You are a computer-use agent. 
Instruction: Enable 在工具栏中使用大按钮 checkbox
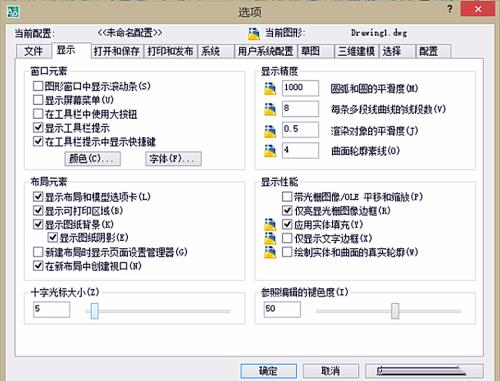38,114
